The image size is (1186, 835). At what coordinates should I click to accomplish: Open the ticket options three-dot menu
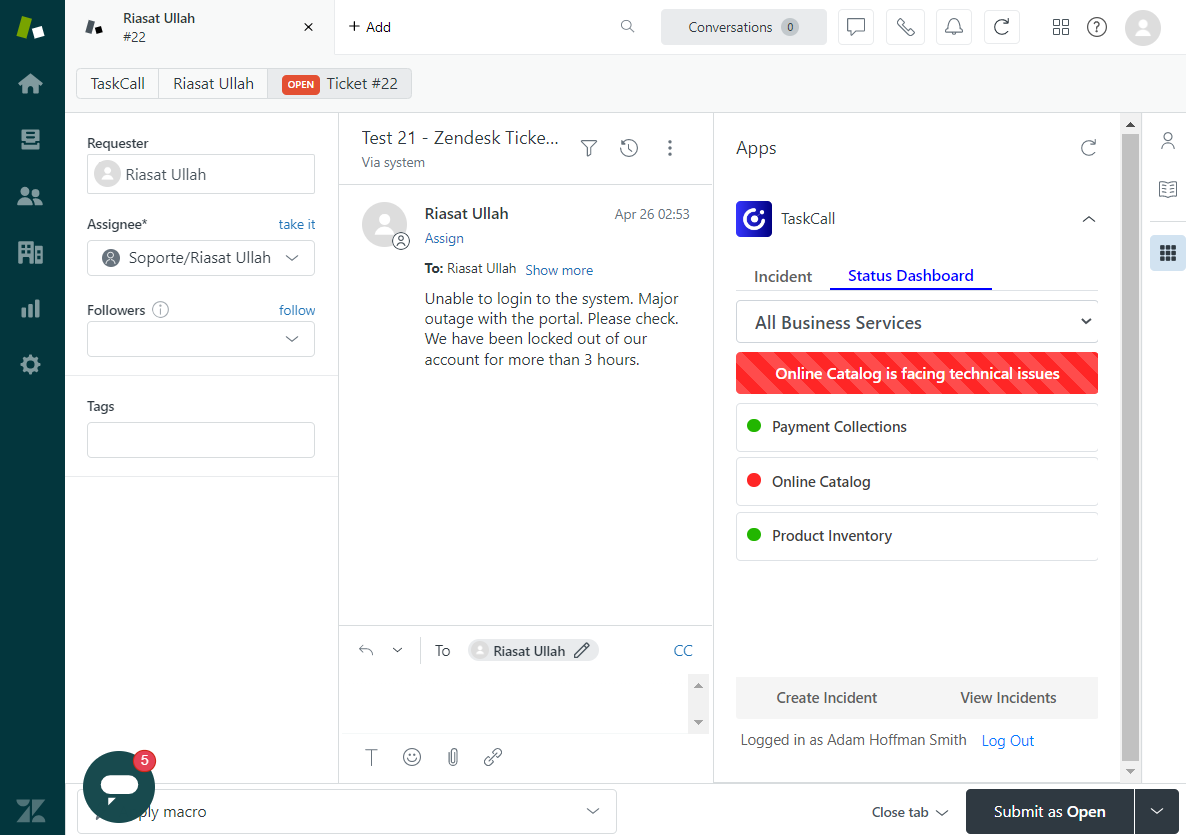tap(669, 147)
